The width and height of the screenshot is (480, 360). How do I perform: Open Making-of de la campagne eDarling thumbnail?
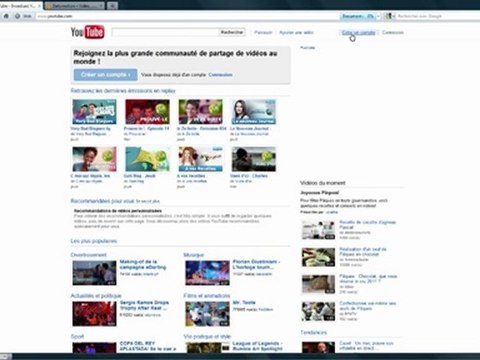click(x=94, y=273)
